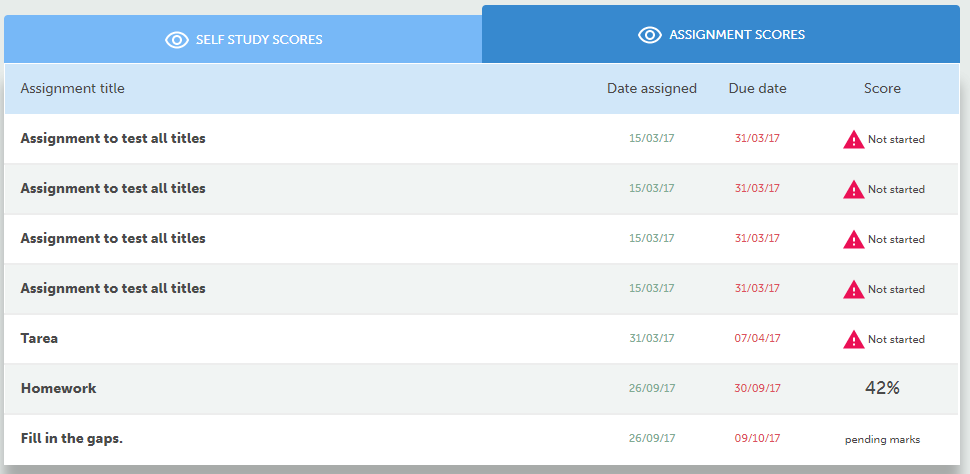Click the 'Due date' column header

tap(757, 88)
